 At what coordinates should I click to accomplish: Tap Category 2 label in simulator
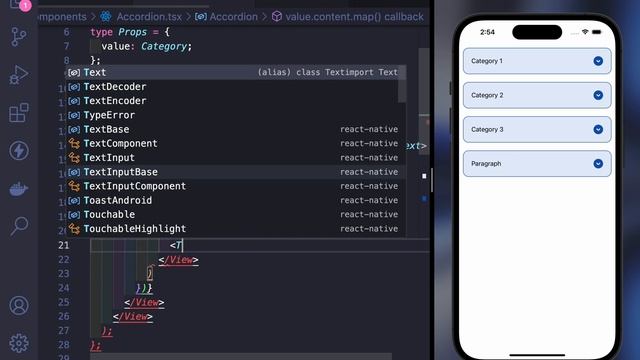[x=487, y=95]
